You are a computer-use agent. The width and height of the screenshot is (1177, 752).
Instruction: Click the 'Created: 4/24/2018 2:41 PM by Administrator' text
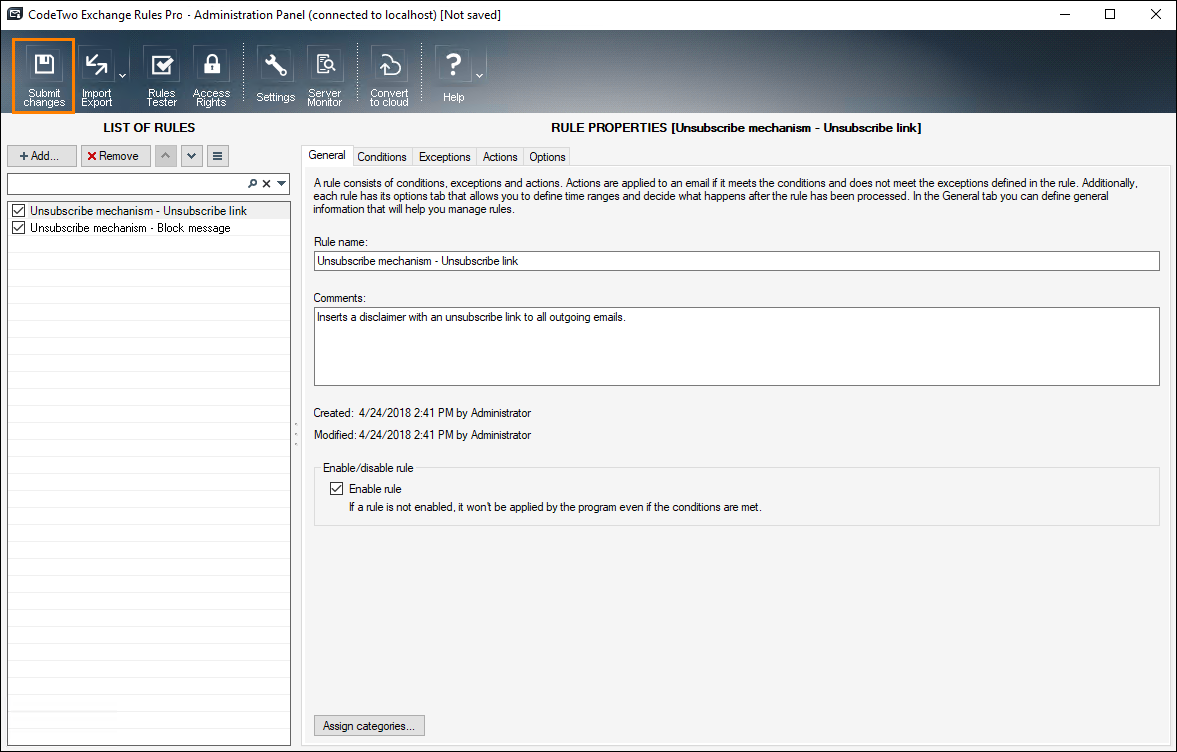[422, 413]
